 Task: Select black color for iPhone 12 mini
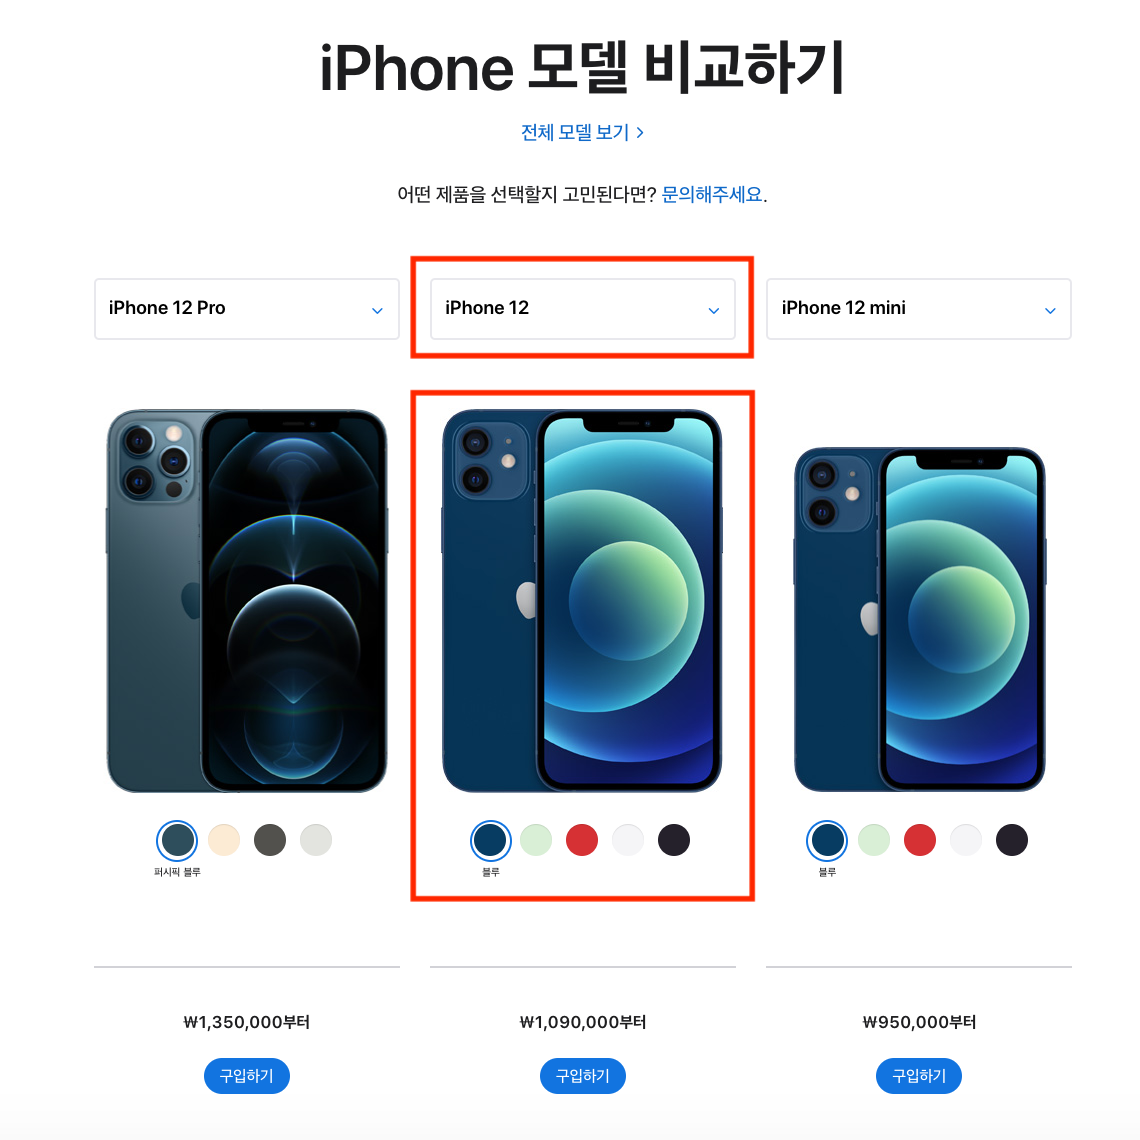click(x=1012, y=840)
